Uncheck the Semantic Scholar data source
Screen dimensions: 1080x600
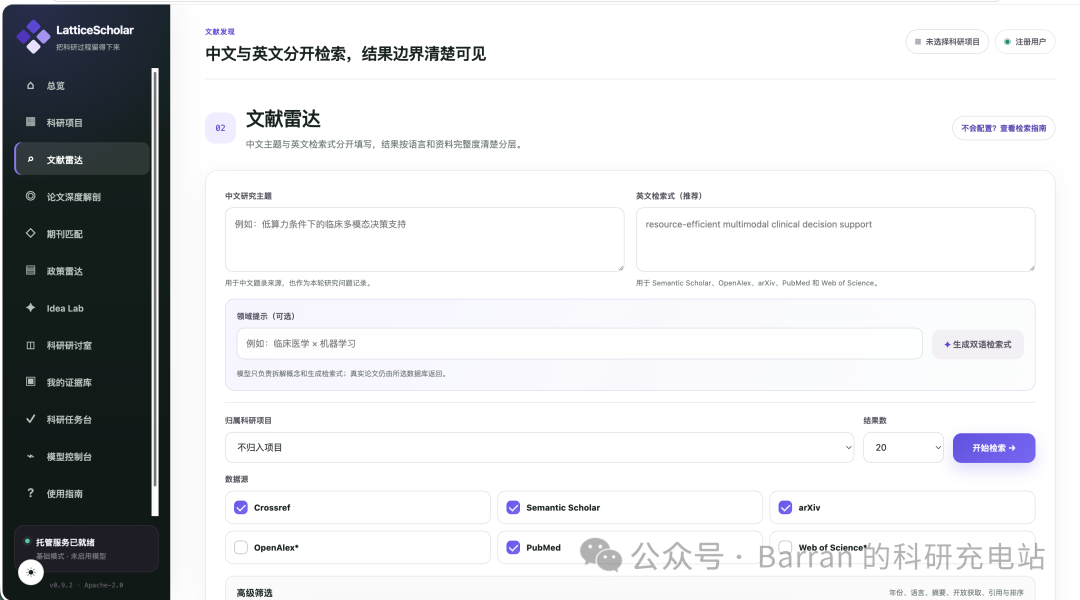pos(513,508)
